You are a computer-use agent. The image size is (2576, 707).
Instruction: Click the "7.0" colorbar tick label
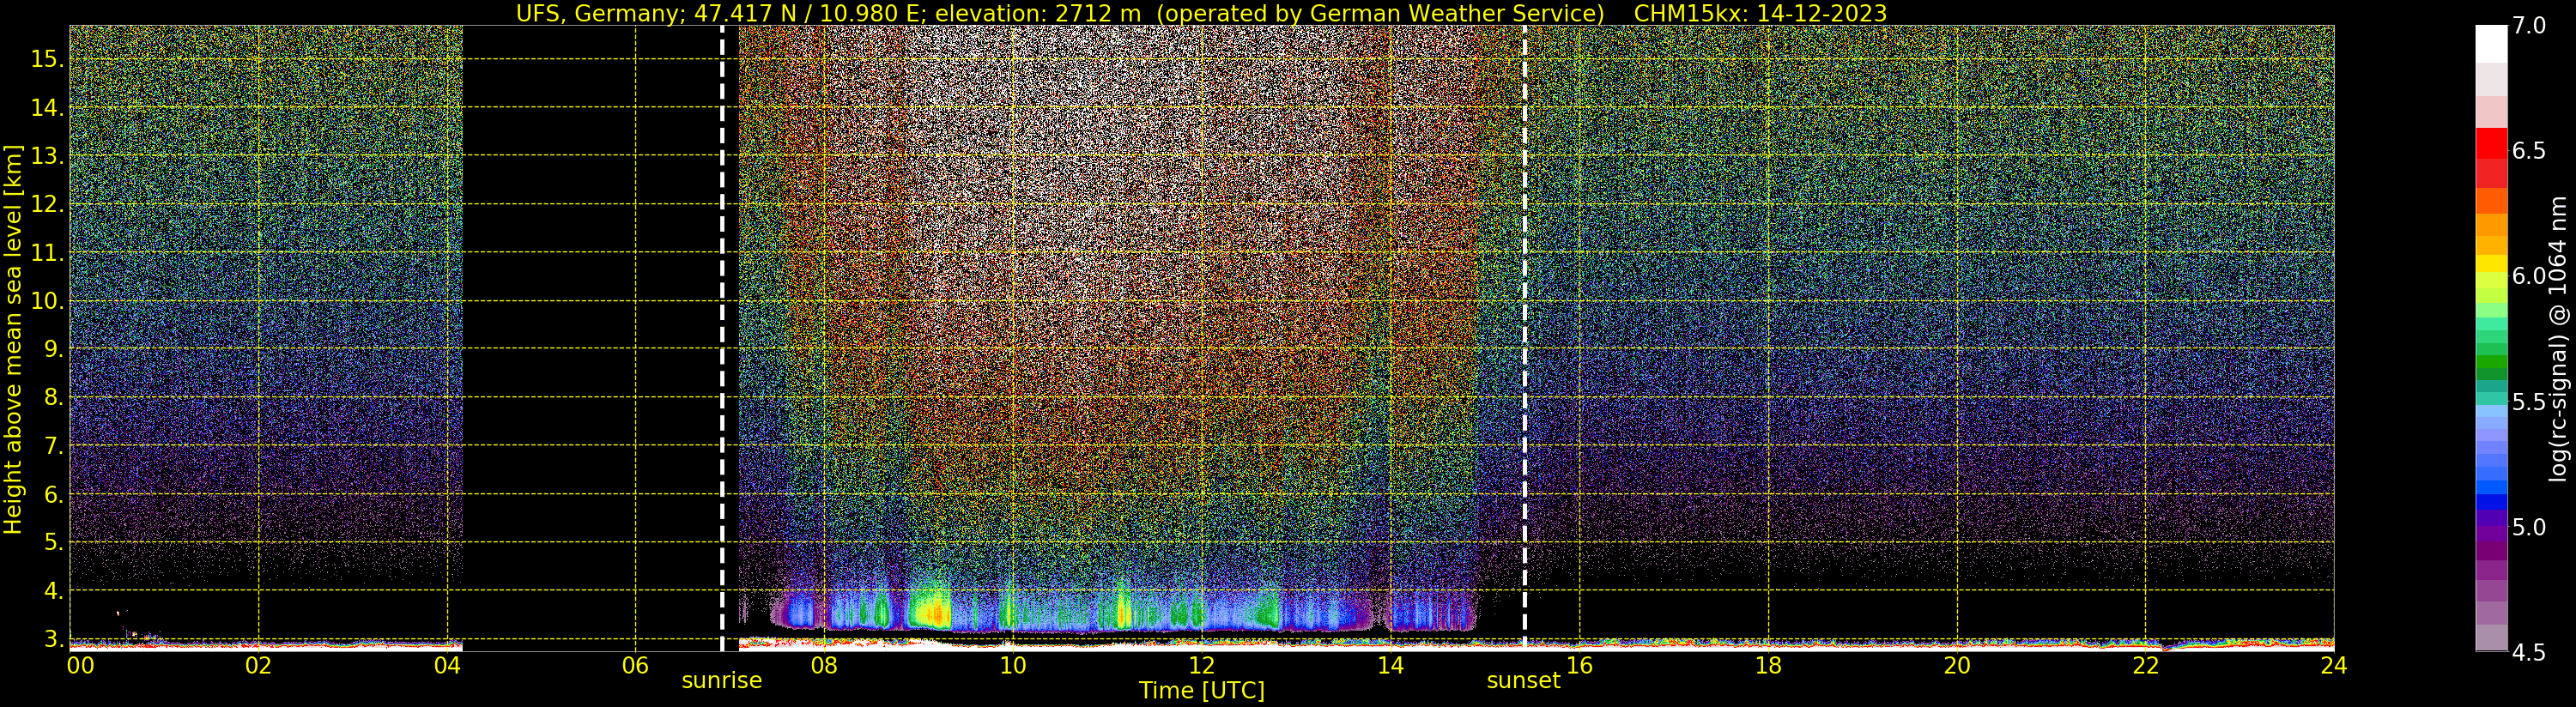[2529, 26]
